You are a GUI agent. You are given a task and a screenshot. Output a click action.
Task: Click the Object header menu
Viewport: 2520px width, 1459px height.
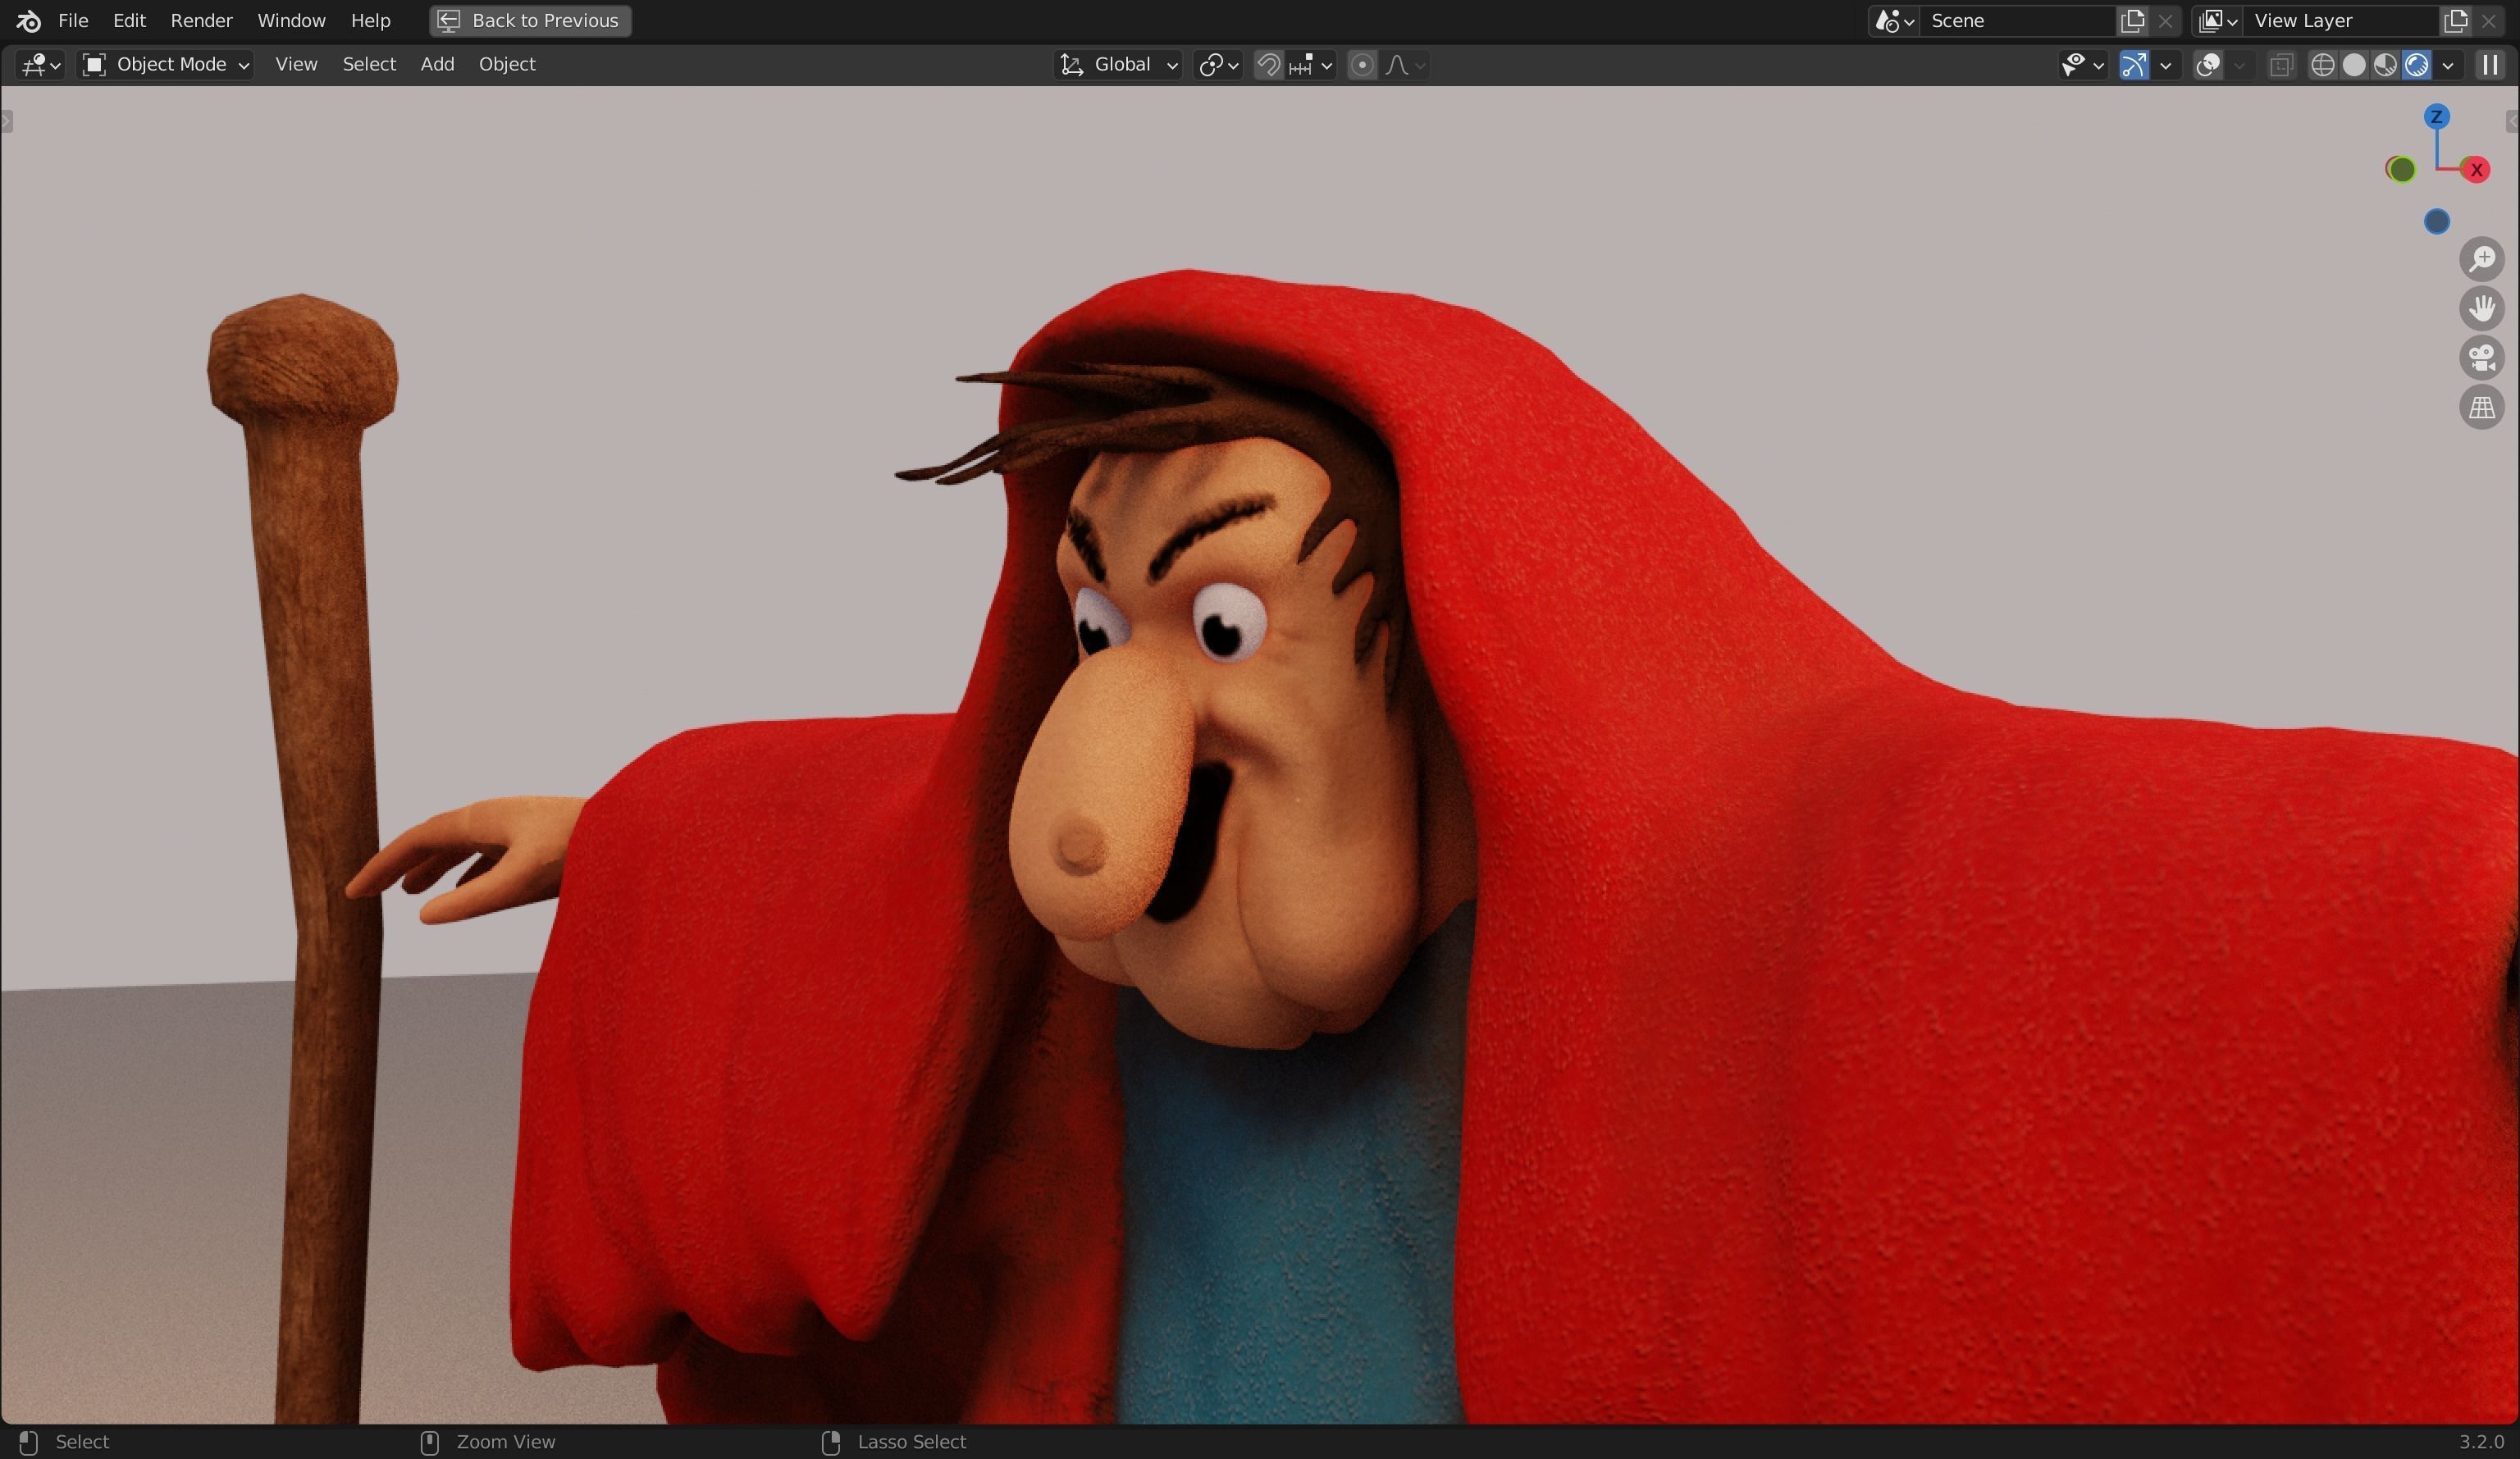click(507, 65)
